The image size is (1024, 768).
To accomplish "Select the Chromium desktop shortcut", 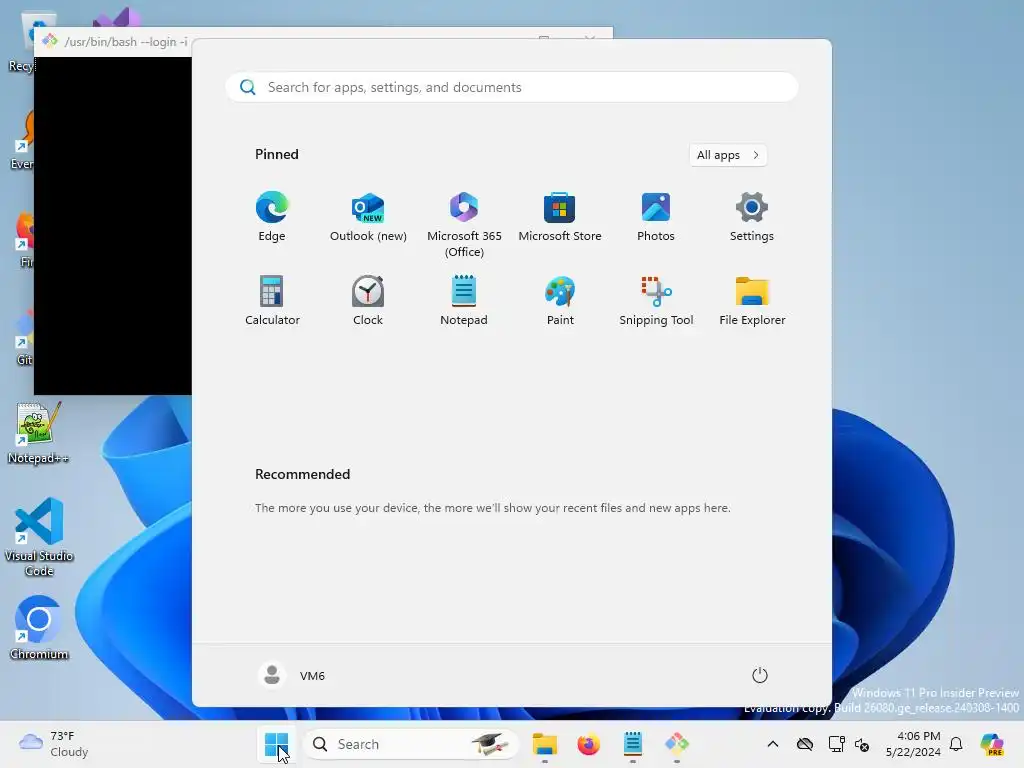I will 39,628.
